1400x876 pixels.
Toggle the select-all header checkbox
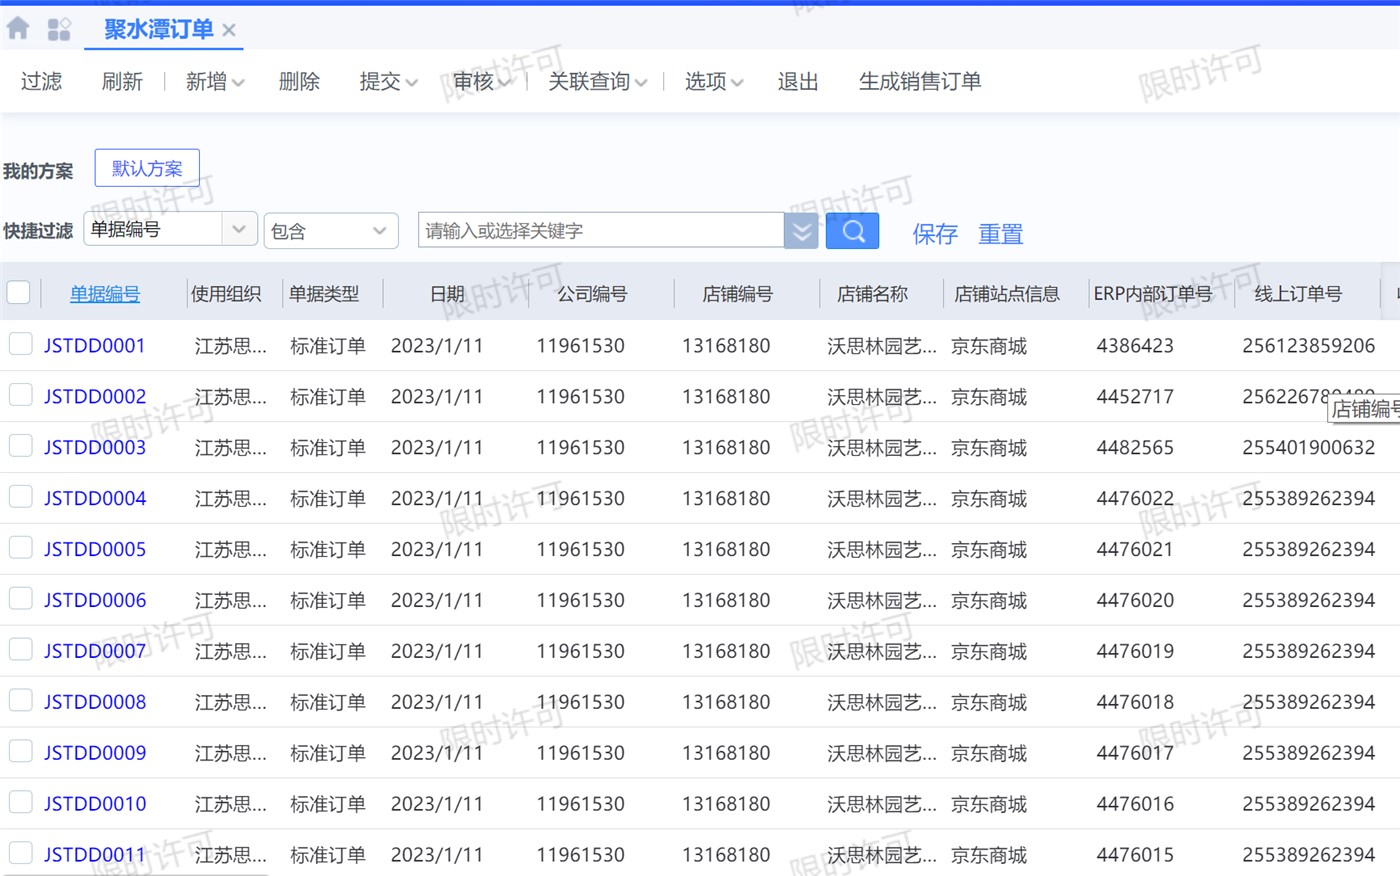19,293
